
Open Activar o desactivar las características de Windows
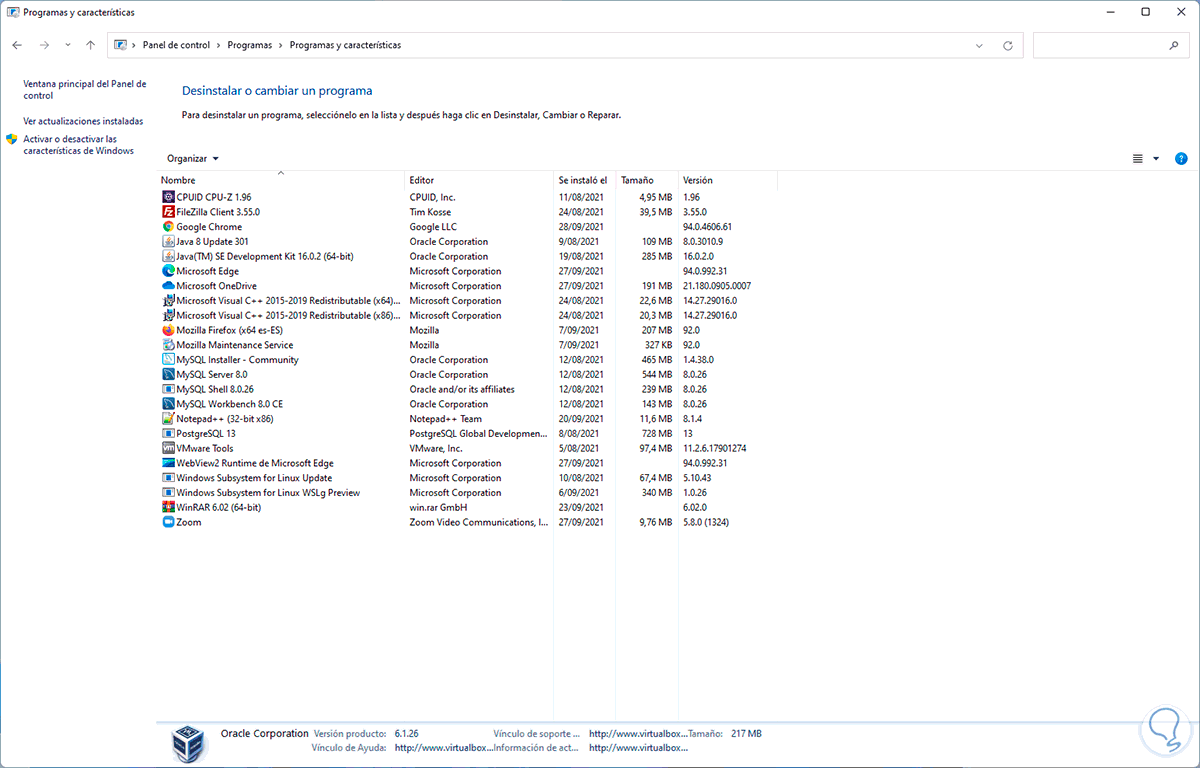[x=79, y=145]
